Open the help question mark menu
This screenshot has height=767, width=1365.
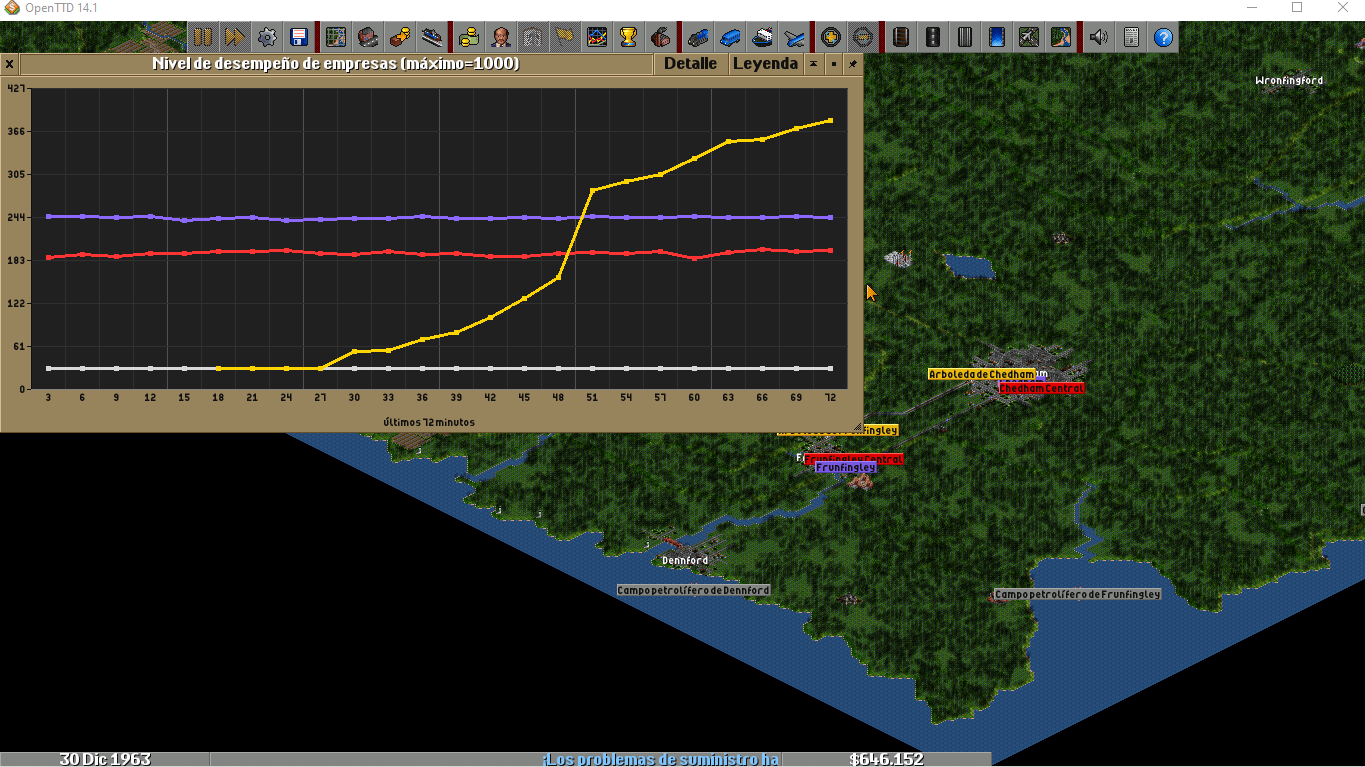point(1163,38)
